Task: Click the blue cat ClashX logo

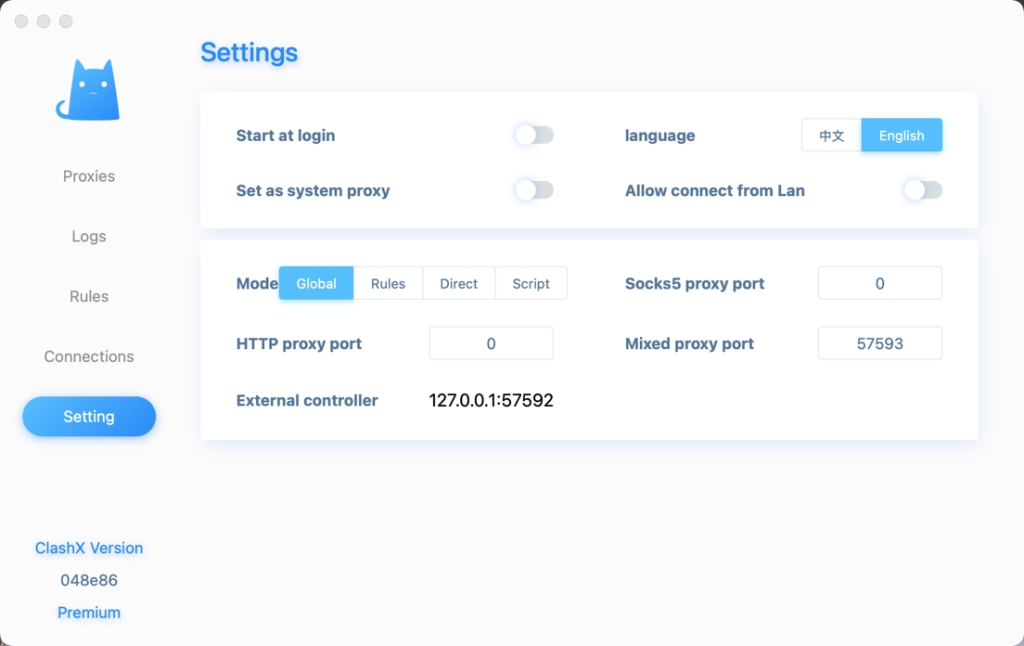Action: (x=88, y=92)
